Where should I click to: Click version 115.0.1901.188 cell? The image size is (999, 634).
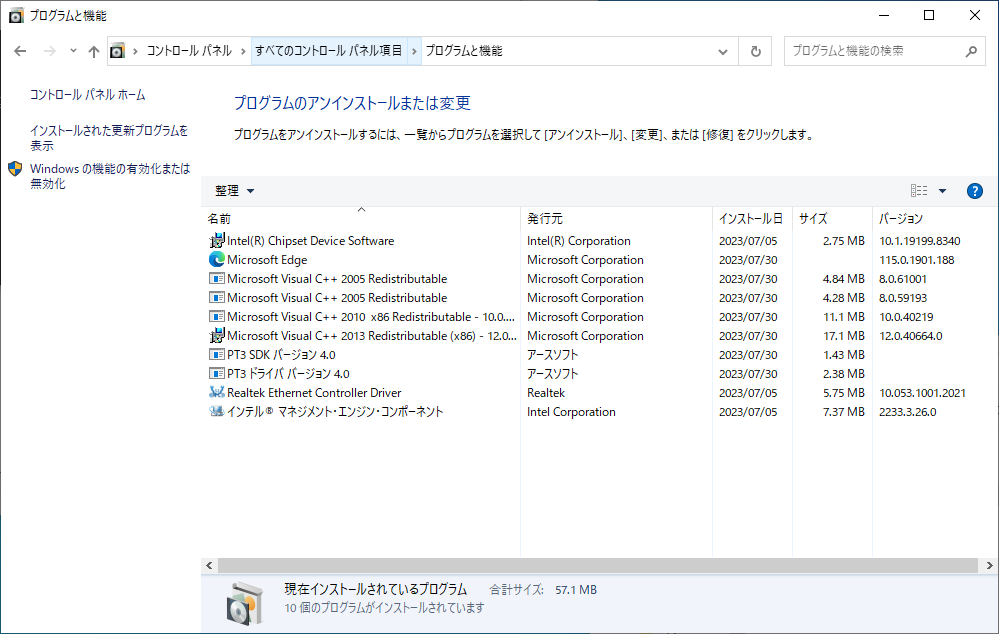coord(917,260)
